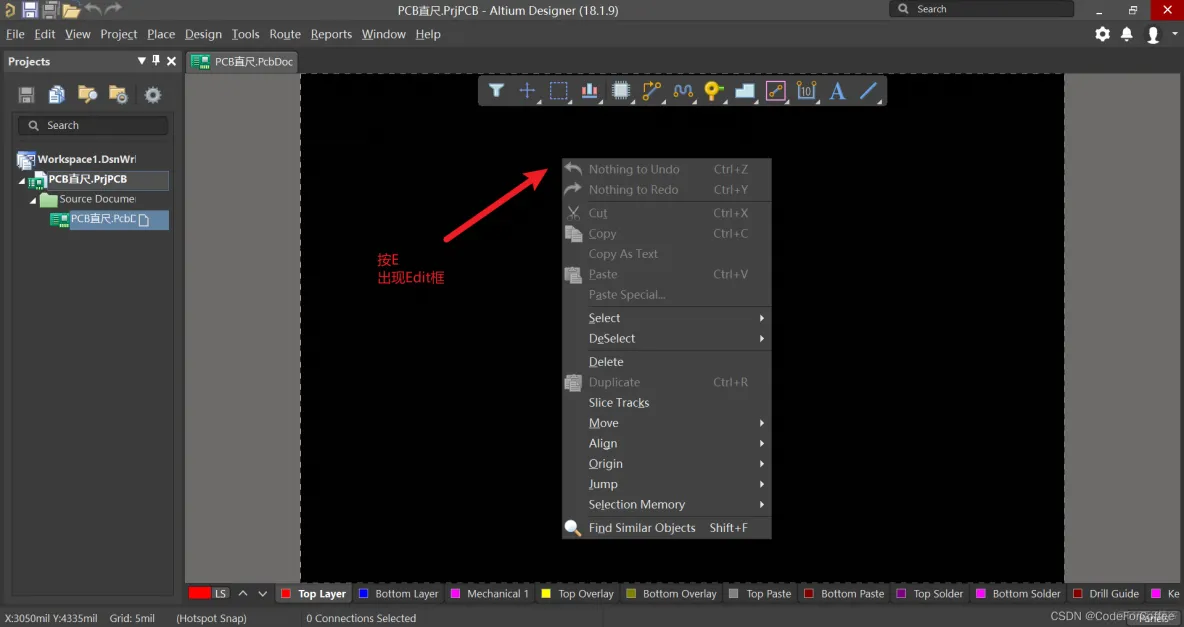
Task: Click the project folder options icon
Action: click(x=119, y=94)
